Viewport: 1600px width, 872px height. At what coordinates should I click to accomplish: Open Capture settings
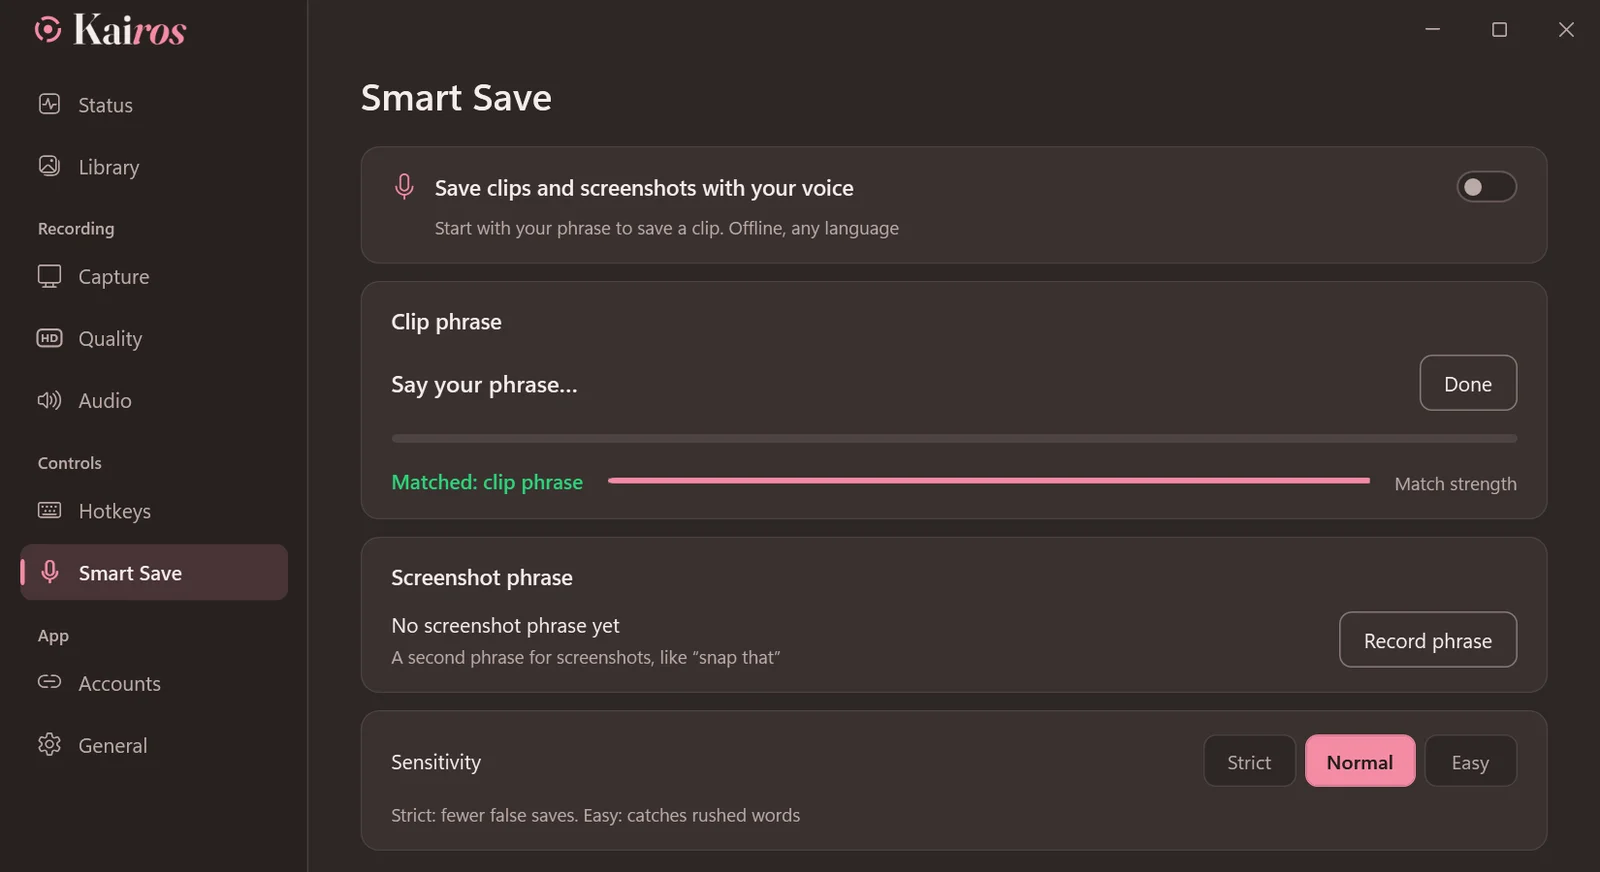[x=154, y=276]
